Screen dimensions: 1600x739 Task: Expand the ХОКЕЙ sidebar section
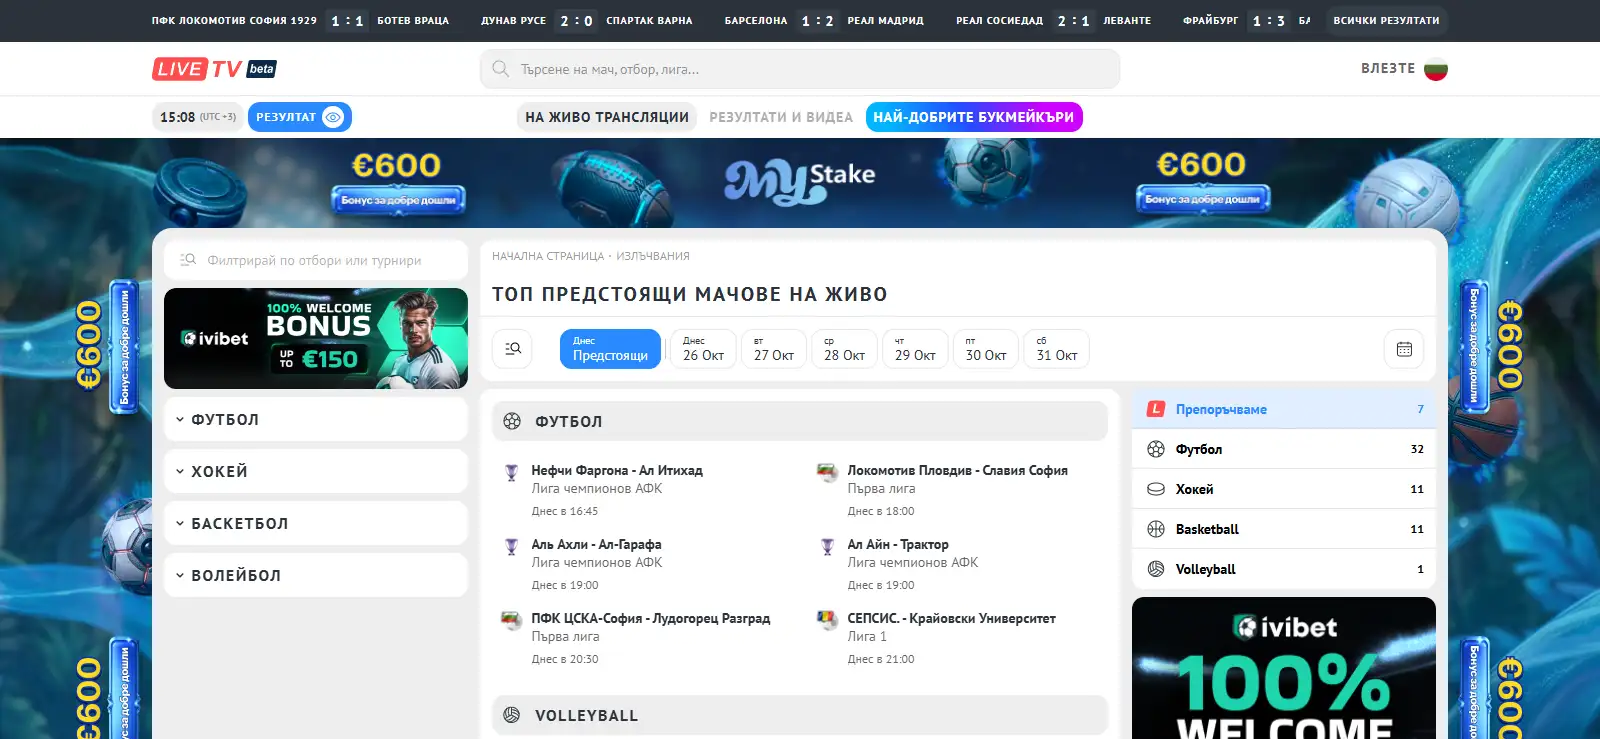pos(316,471)
